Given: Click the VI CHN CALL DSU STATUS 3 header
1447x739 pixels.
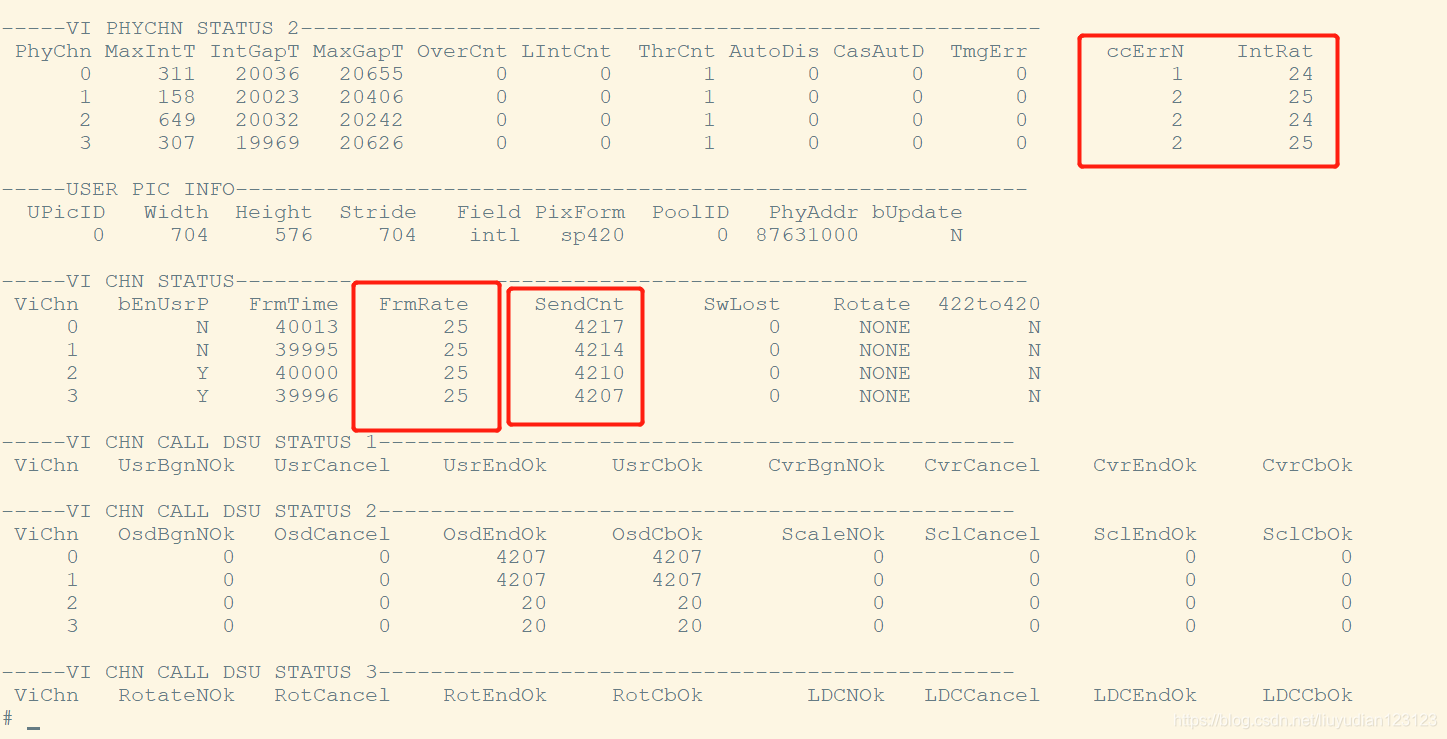Looking at the screenshot, I should (x=222, y=672).
